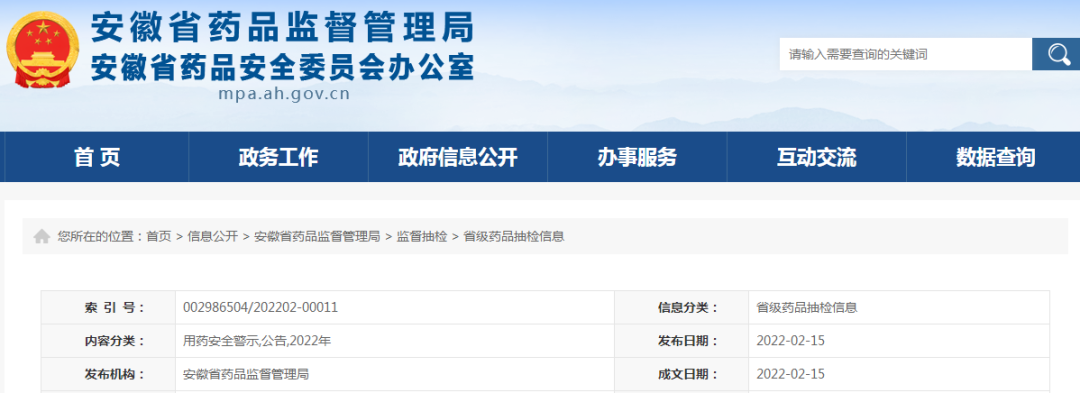Click the national emblem logo
This screenshot has width=1080, height=393.
[42, 50]
